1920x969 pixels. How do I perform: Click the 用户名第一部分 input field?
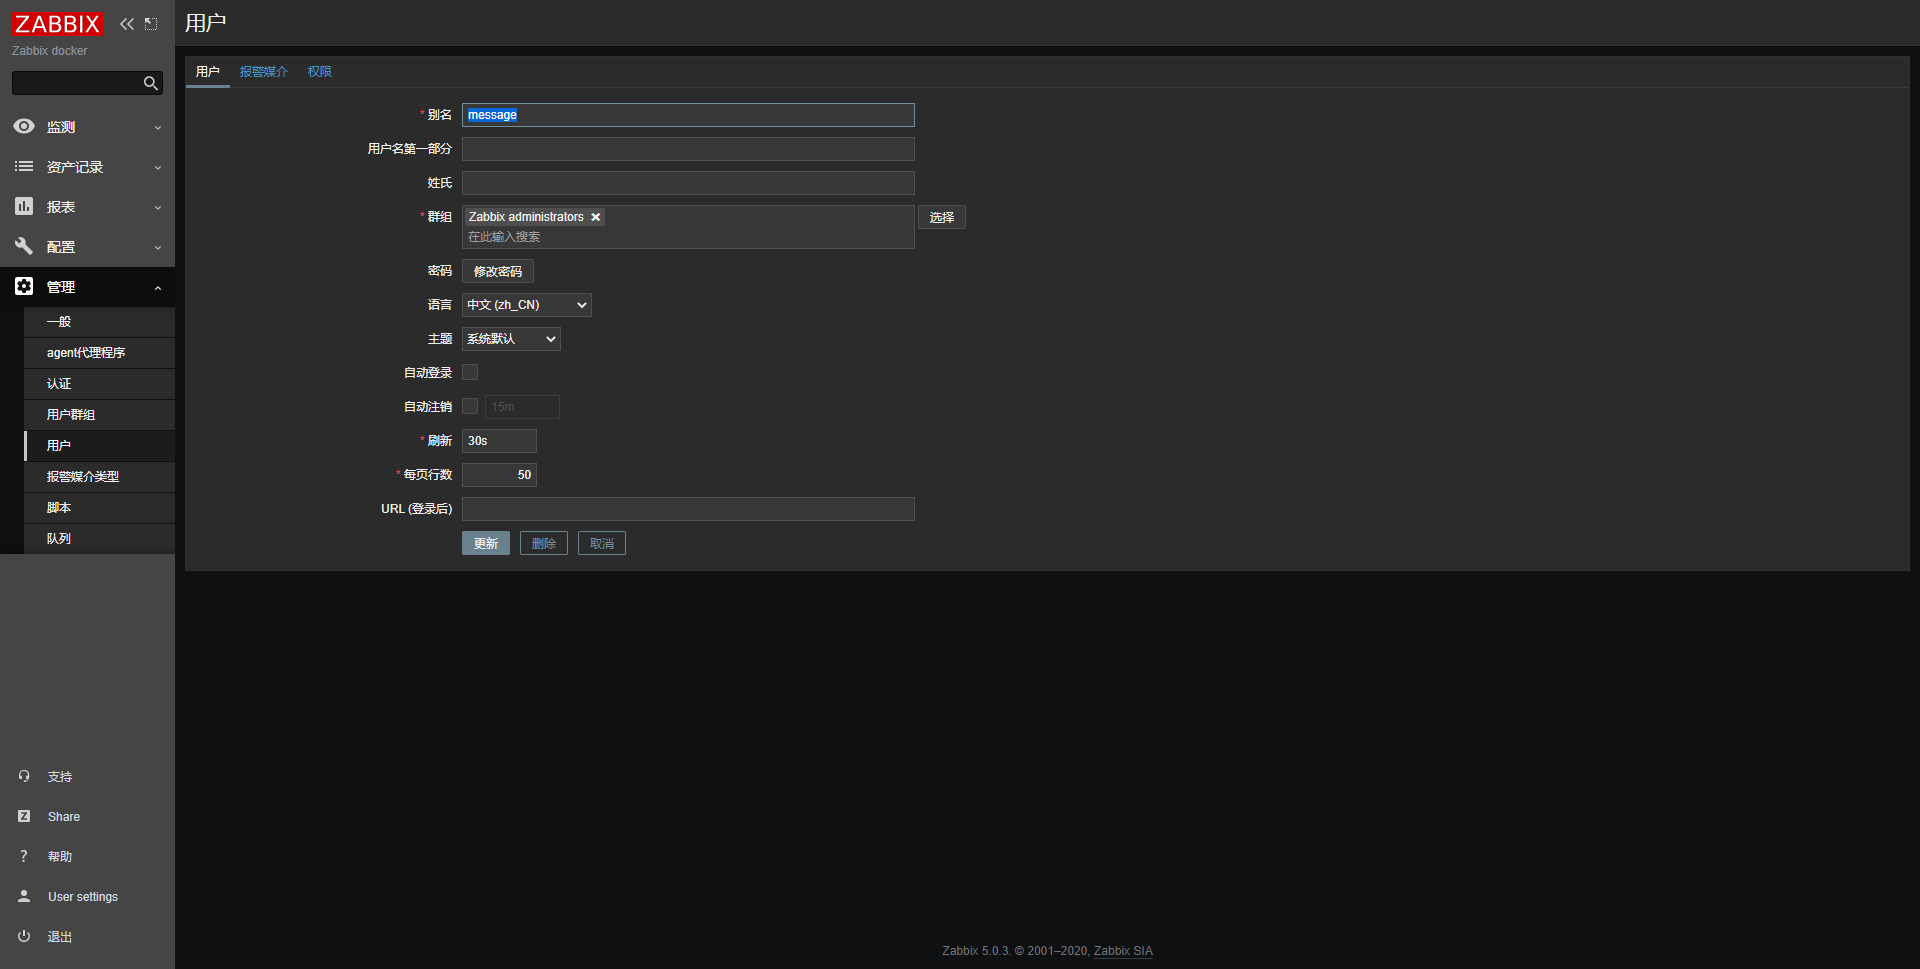point(688,149)
